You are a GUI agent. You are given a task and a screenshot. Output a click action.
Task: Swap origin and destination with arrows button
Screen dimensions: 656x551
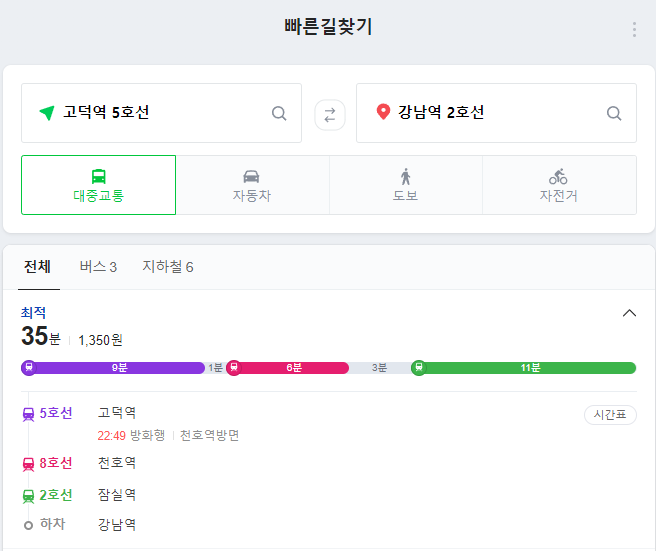point(330,115)
